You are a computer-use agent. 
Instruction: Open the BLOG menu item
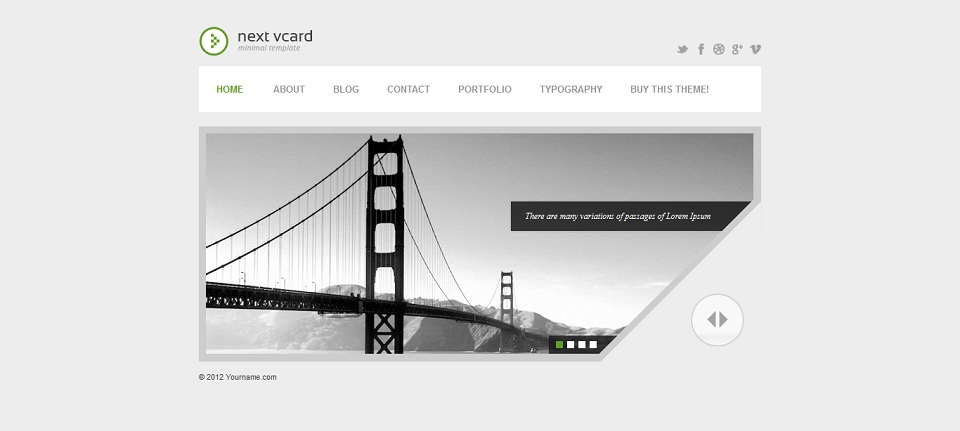click(346, 89)
